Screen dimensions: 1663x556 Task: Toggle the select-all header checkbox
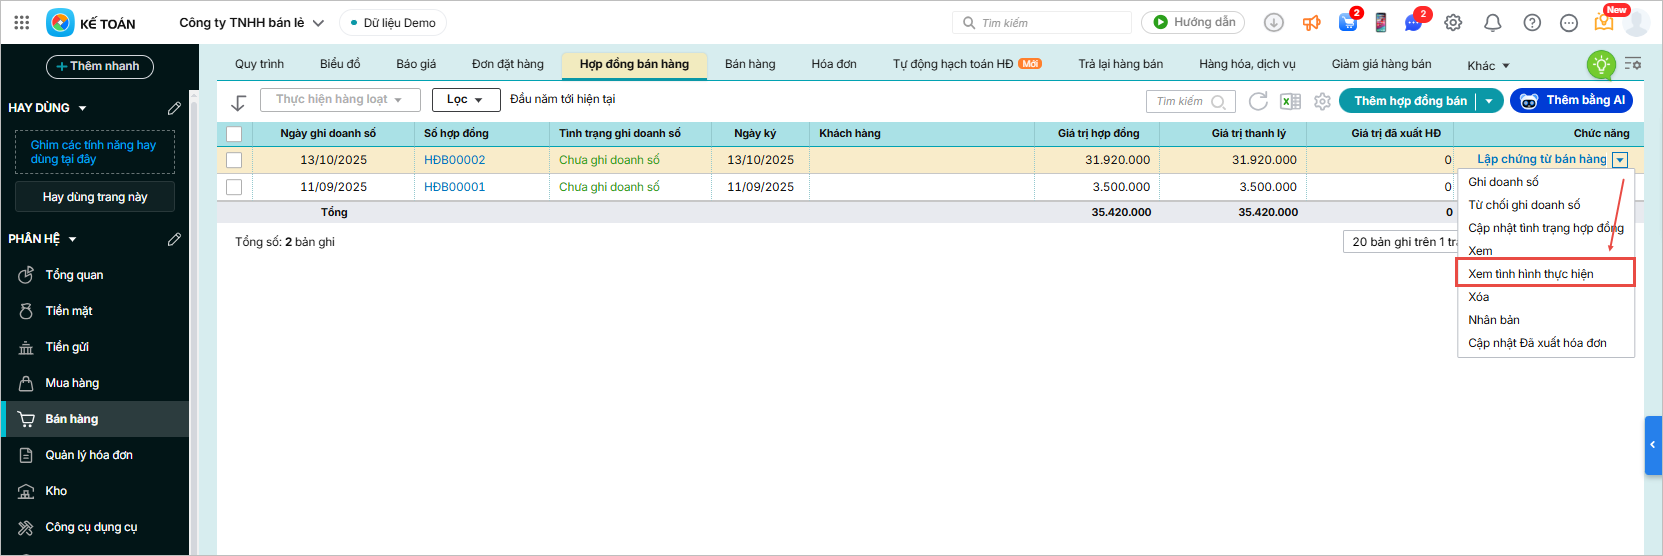click(x=234, y=134)
